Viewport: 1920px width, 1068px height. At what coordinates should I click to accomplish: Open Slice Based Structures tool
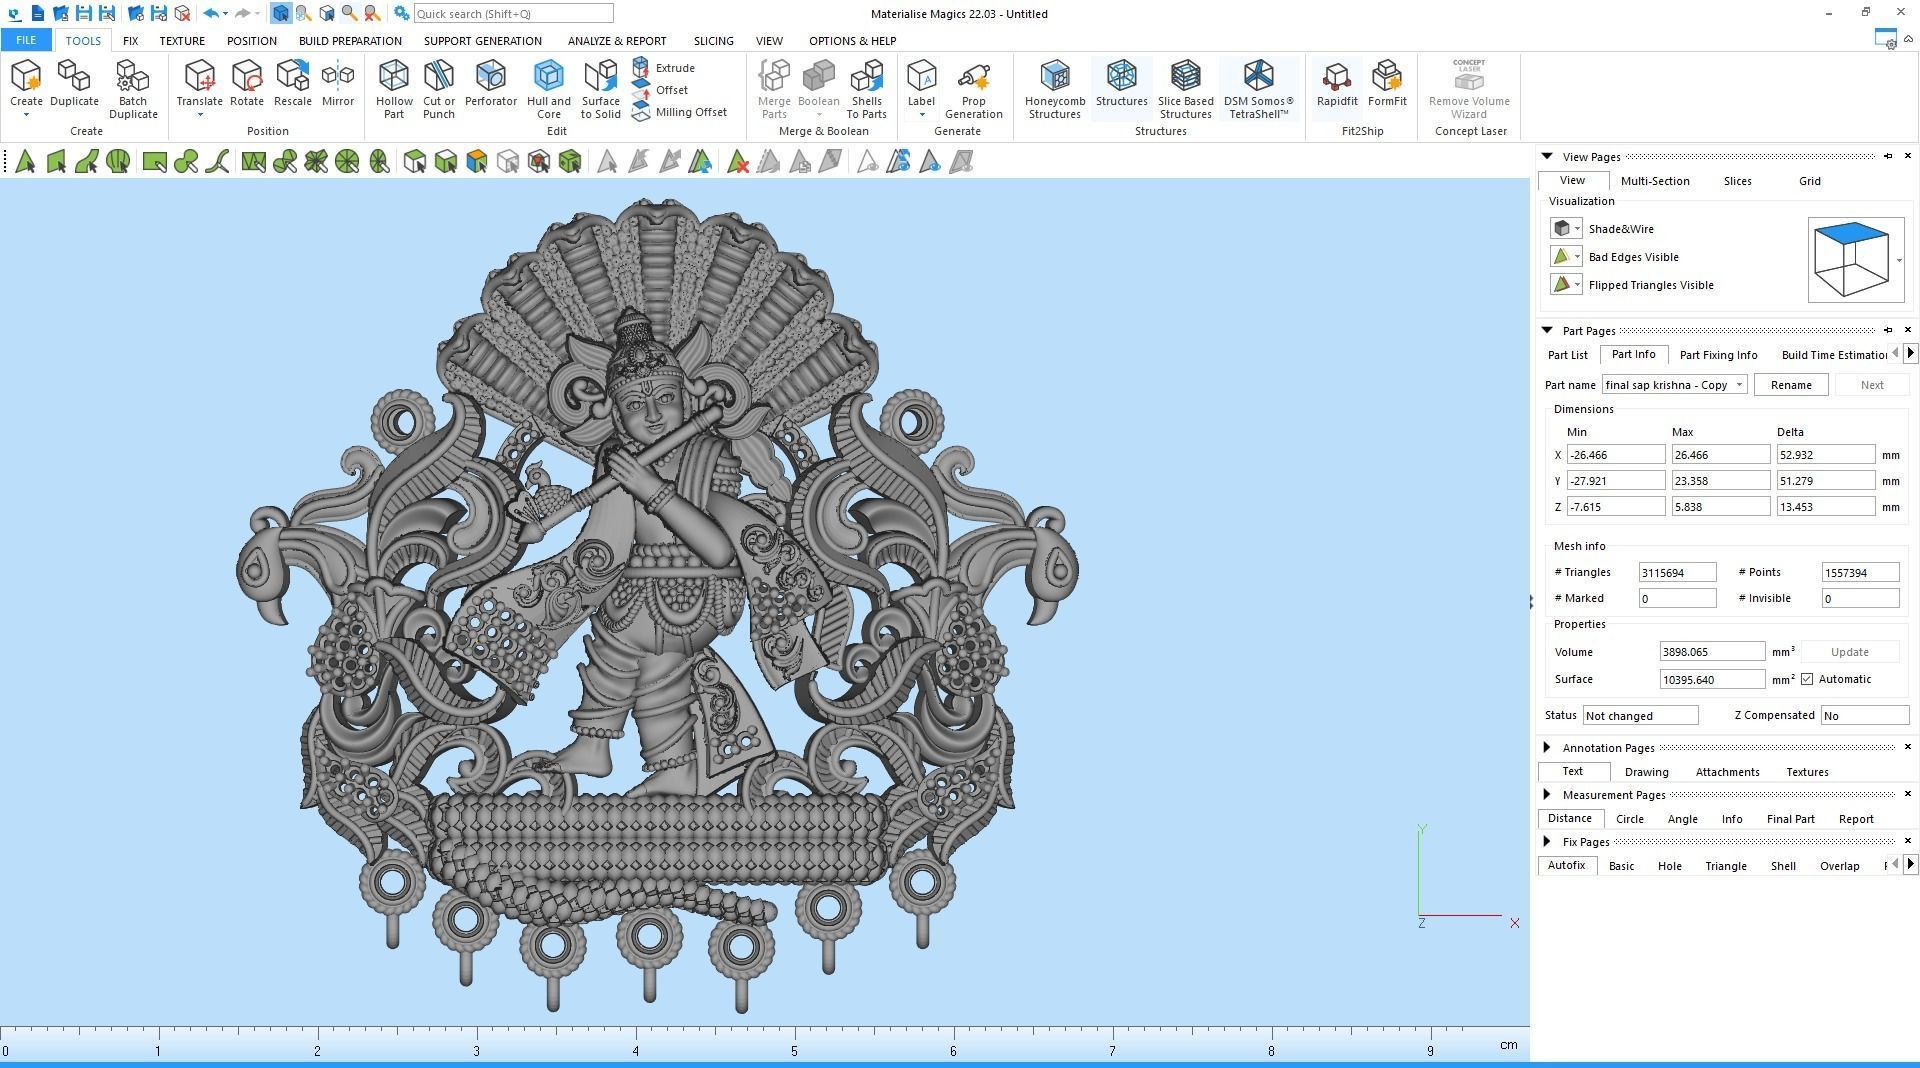point(1185,89)
